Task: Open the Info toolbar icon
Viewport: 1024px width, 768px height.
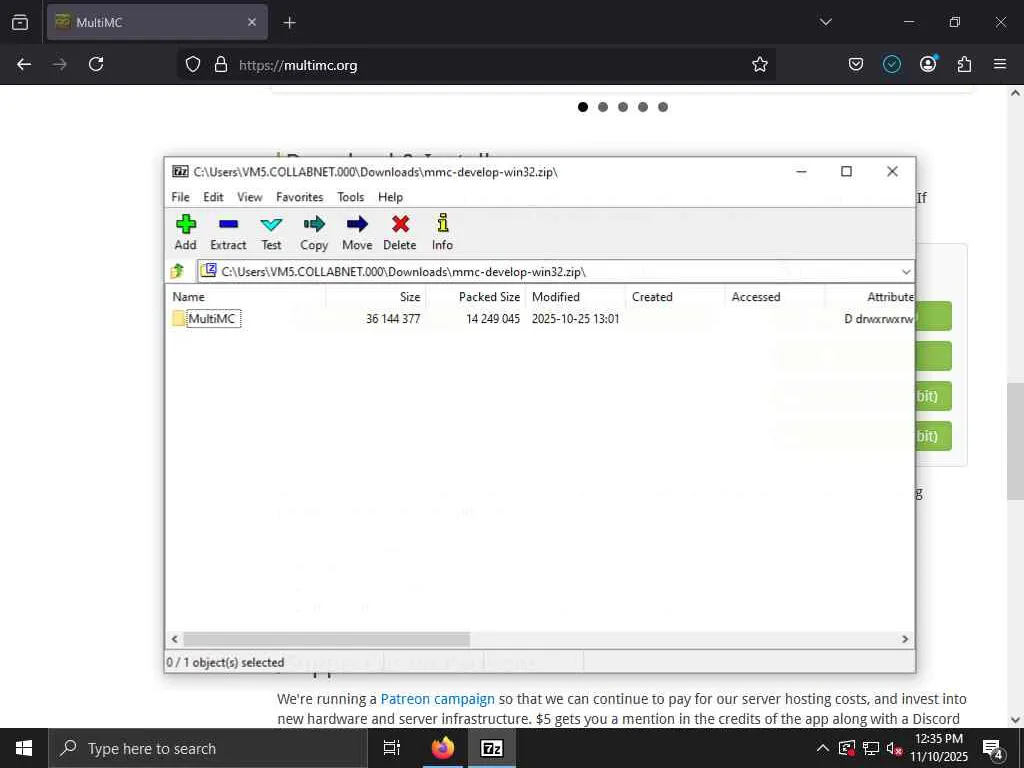Action: click(x=442, y=232)
